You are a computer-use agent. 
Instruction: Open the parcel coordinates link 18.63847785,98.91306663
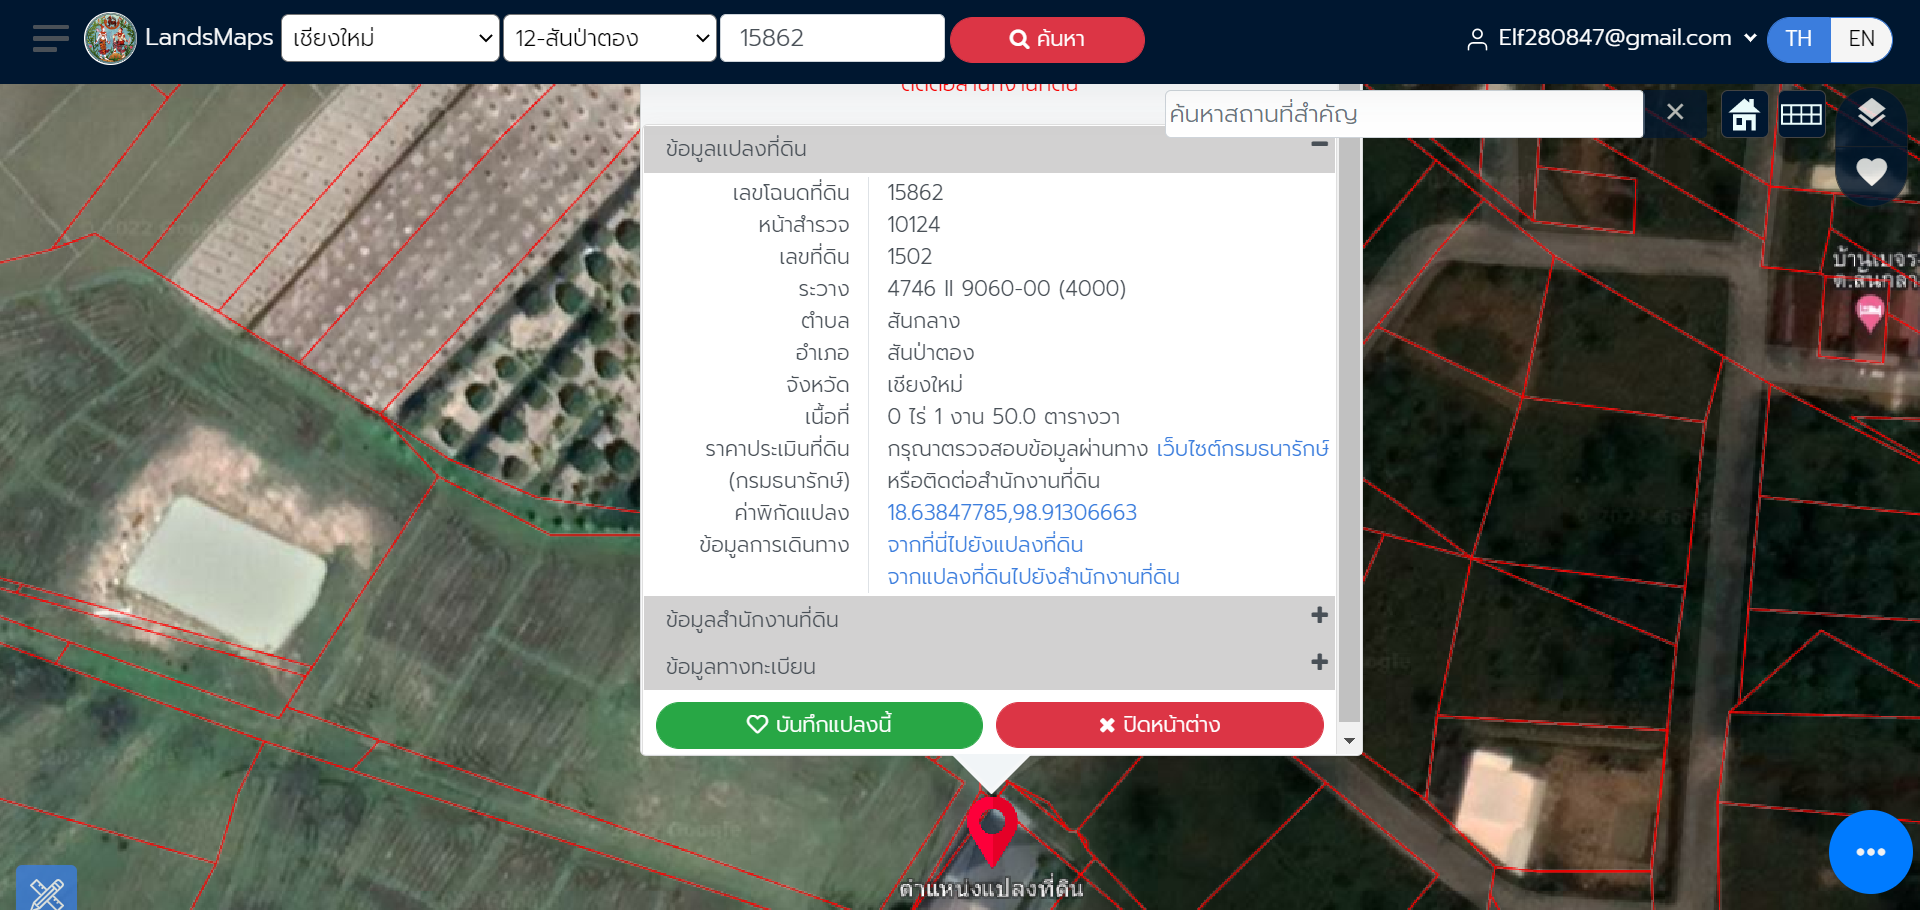1012,513
